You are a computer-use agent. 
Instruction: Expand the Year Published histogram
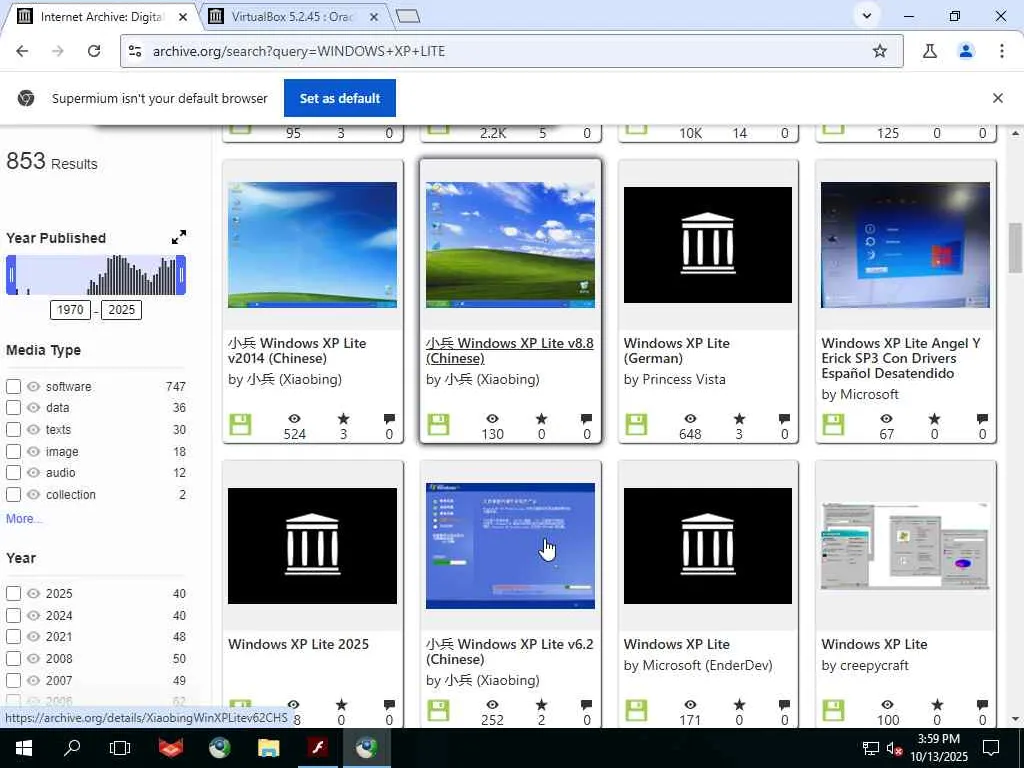pos(178,237)
